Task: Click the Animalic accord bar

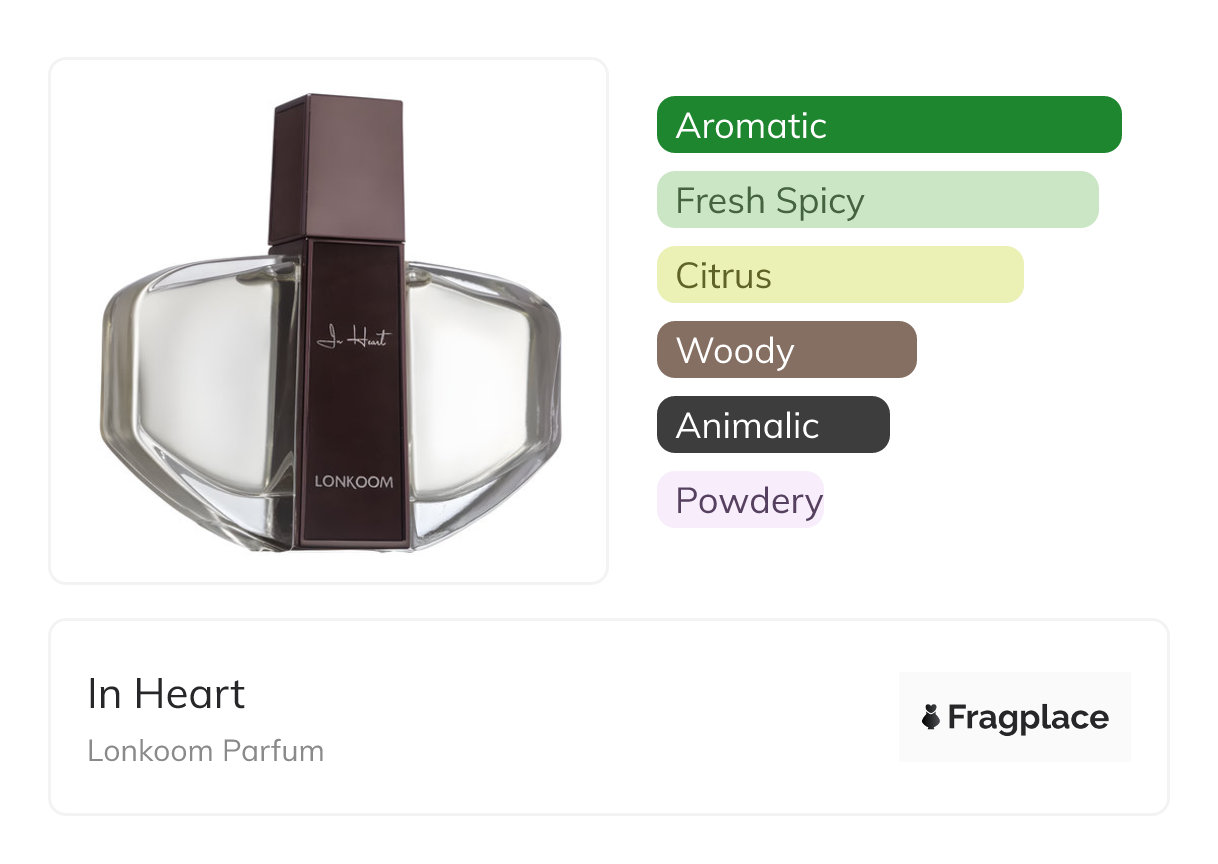Action: click(772, 425)
